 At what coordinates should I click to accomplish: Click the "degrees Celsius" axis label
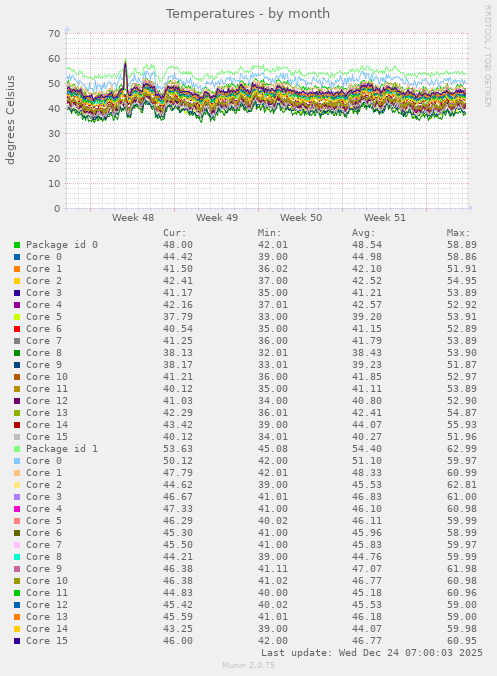[x=10, y=120]
